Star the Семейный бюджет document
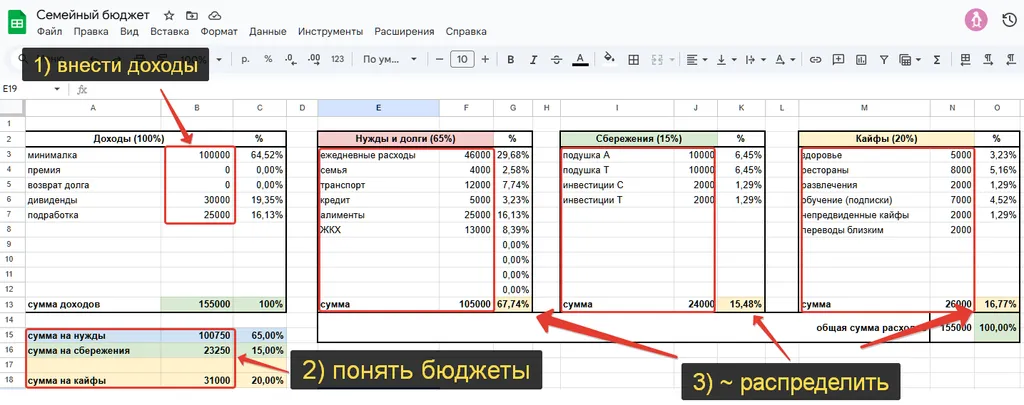1024x405 pixels. (x=169, y=16)
